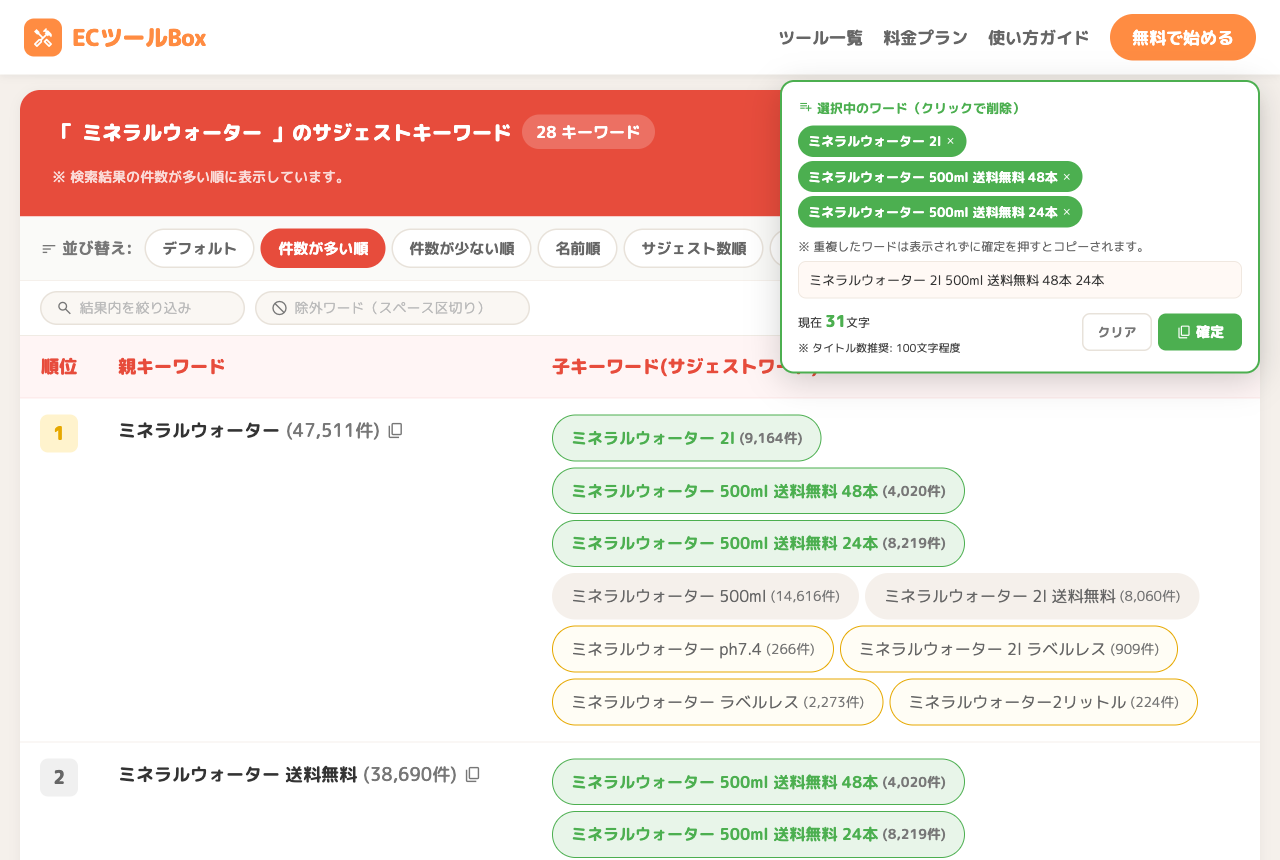Toggle rank 2's 500ml 送料無料 24本 chip
The height and width of the screenshot is (860, 1280).
pyautogui.click(x=758, y=834)
